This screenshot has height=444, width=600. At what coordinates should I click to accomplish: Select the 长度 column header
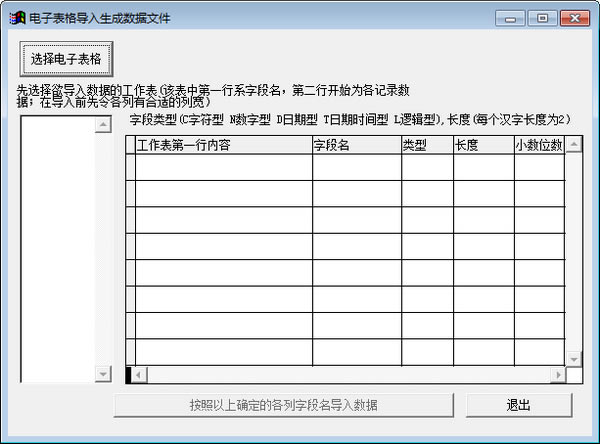pyautogui.click(x=483, y=145)
